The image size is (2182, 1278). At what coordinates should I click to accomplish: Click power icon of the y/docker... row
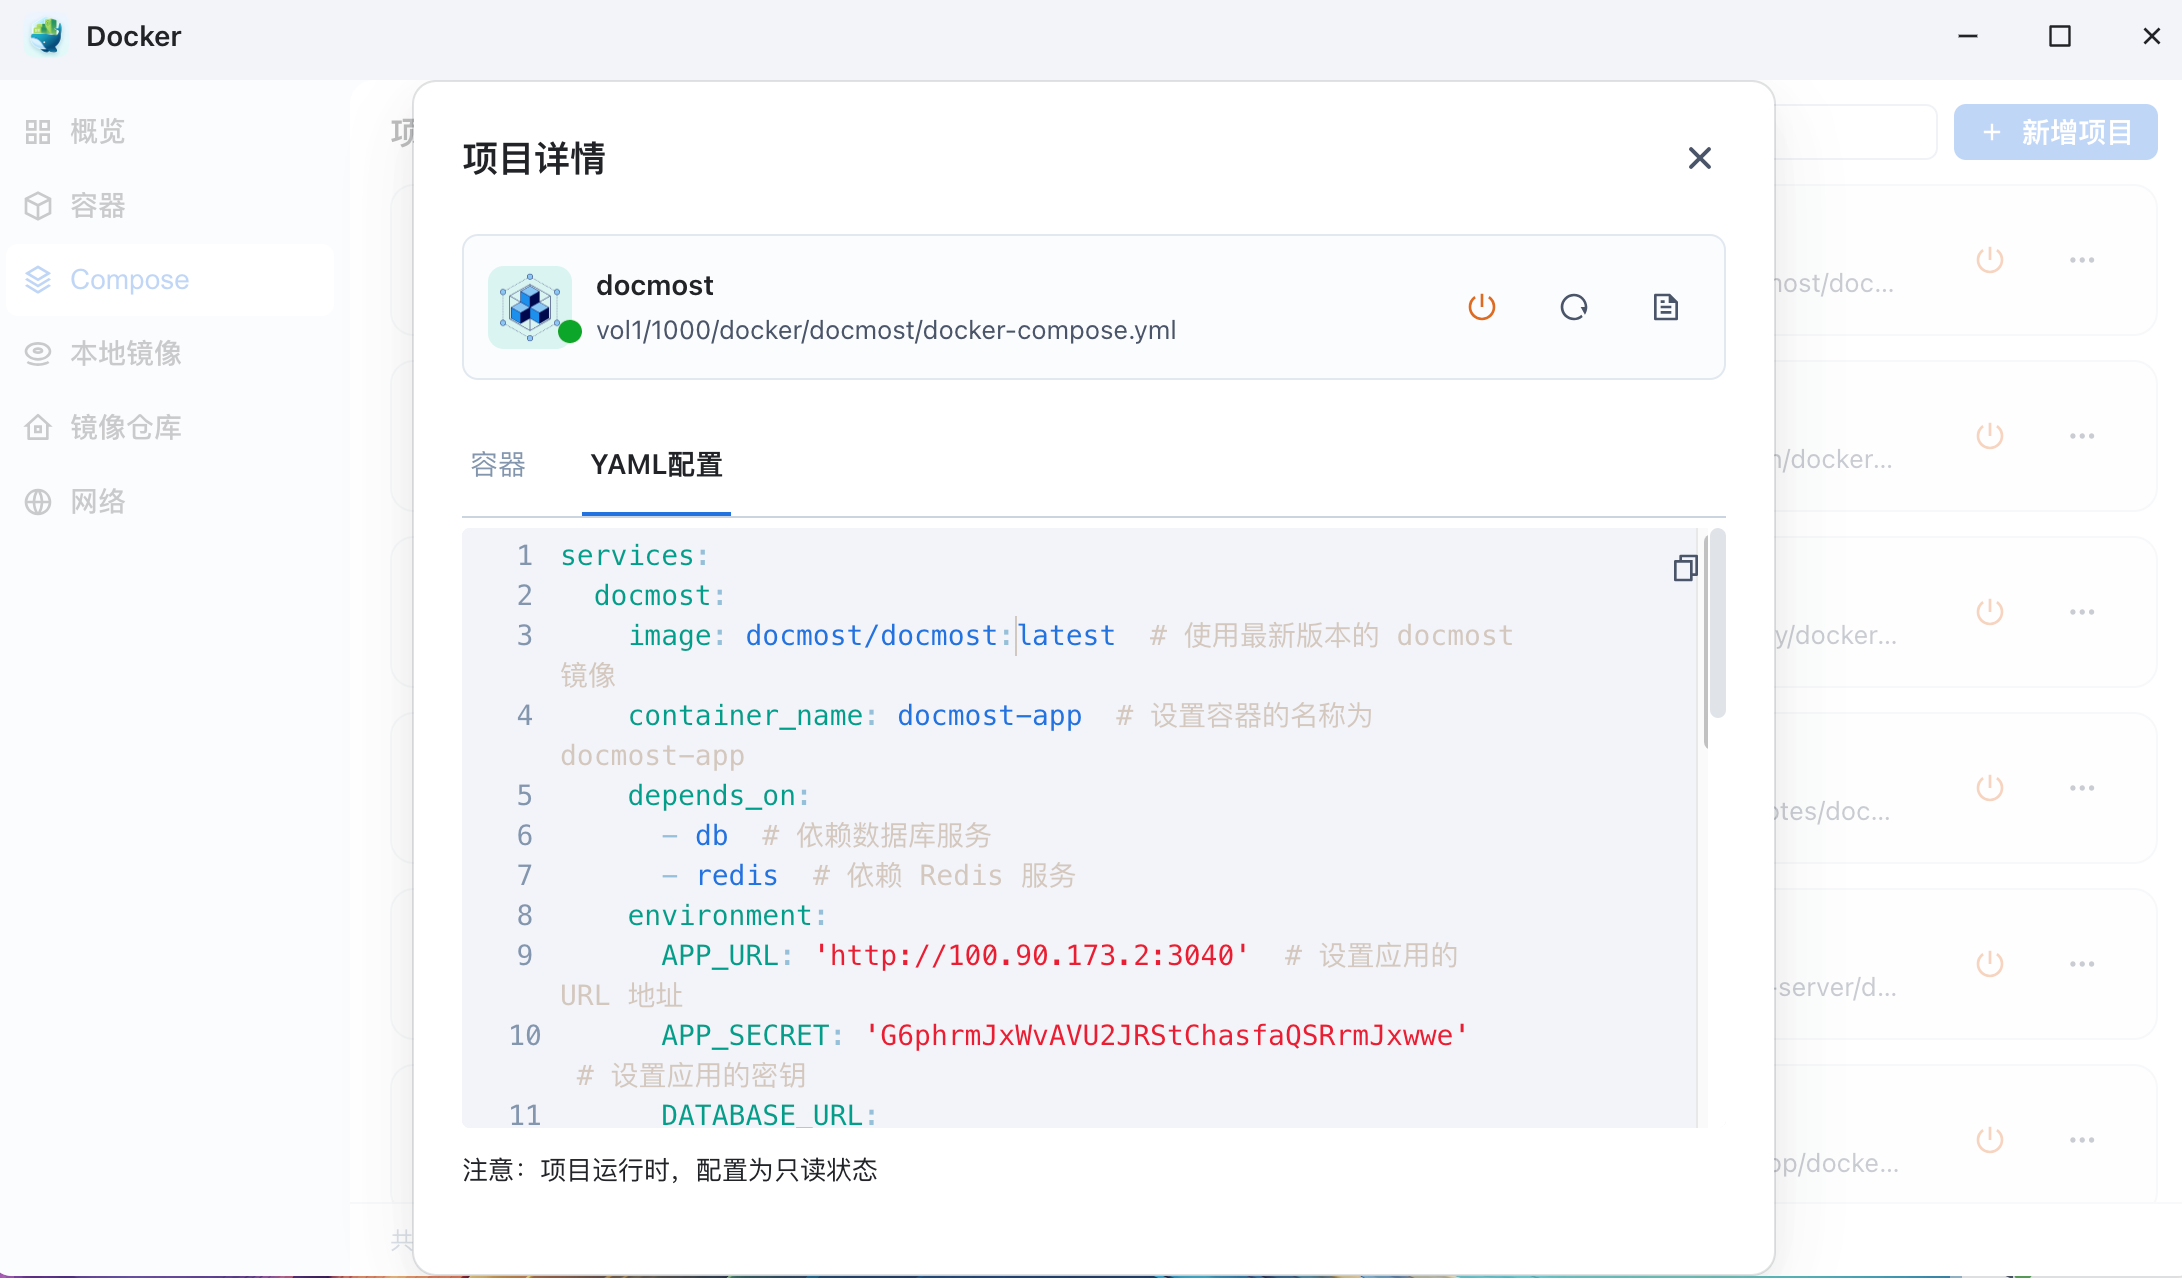point(1990,612)
